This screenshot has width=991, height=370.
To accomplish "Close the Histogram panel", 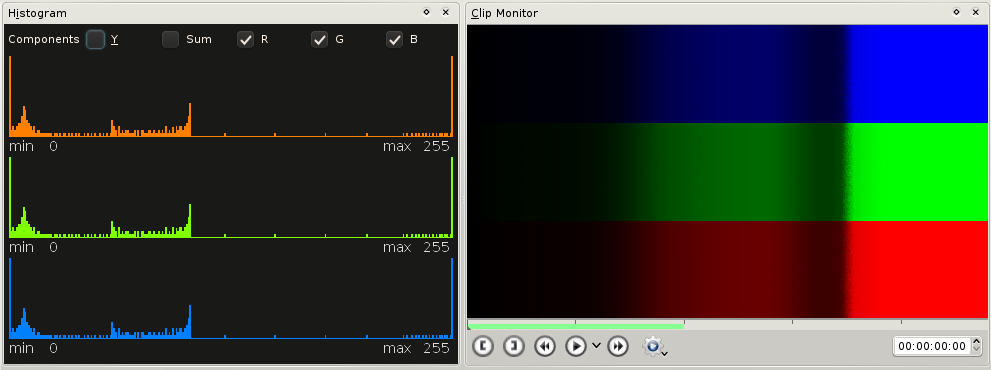I will coord(446,12).
